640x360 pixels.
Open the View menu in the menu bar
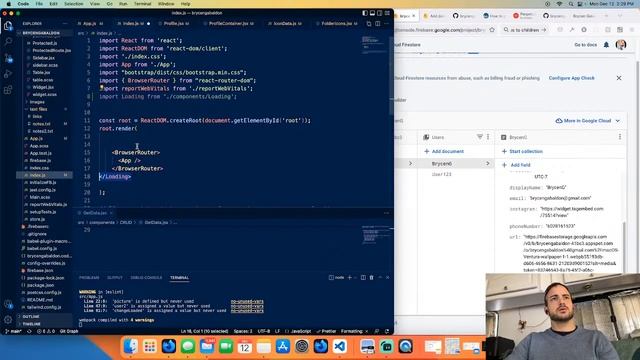click(x=95, y=4)
